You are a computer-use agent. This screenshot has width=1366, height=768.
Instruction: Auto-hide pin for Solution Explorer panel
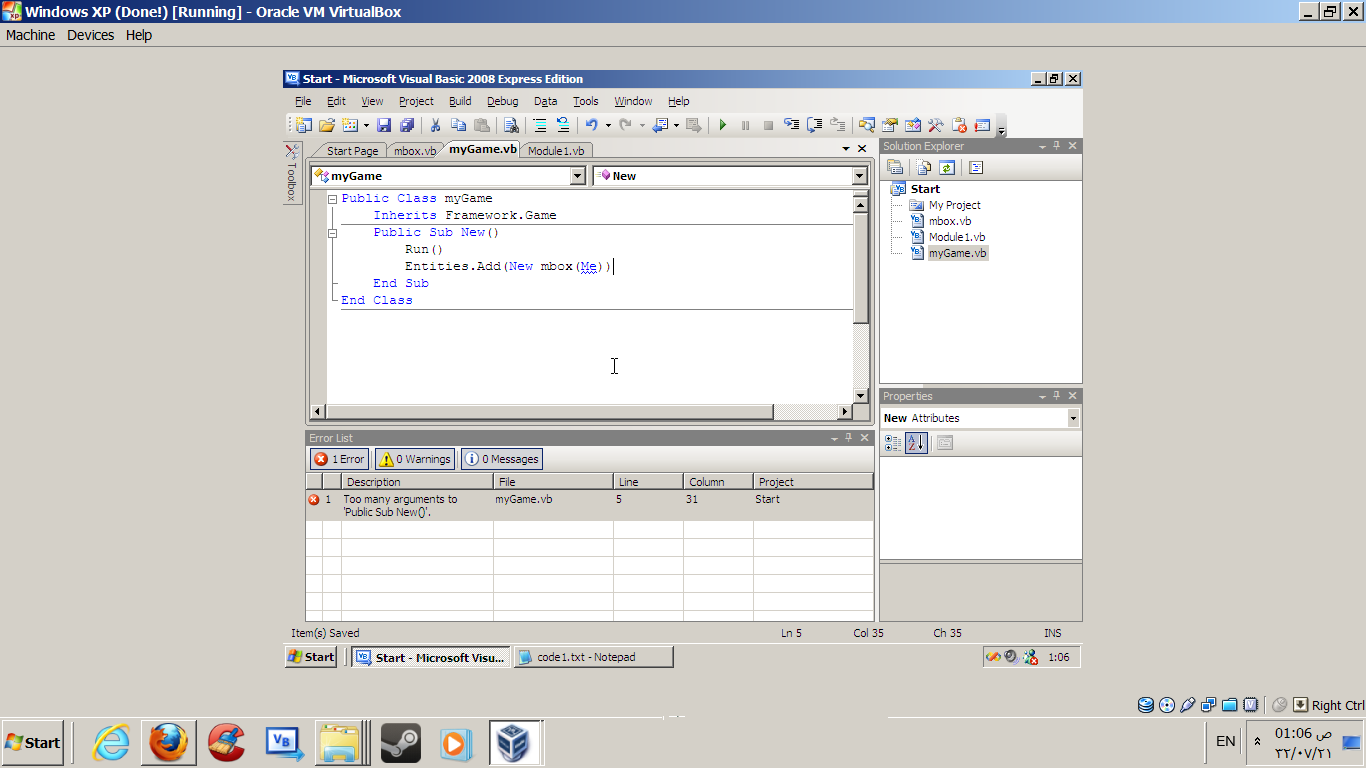click(1056, 146)
